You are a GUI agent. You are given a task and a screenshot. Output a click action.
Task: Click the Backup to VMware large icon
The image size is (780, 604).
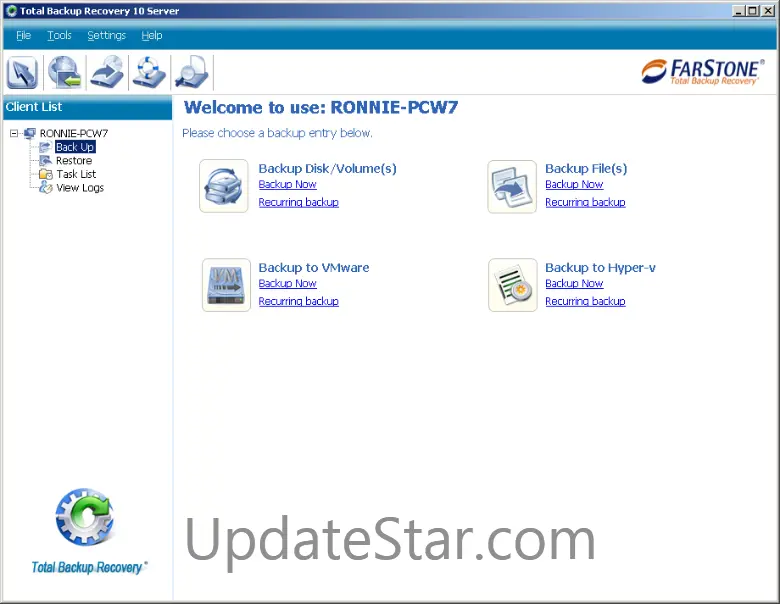point(226,285)
